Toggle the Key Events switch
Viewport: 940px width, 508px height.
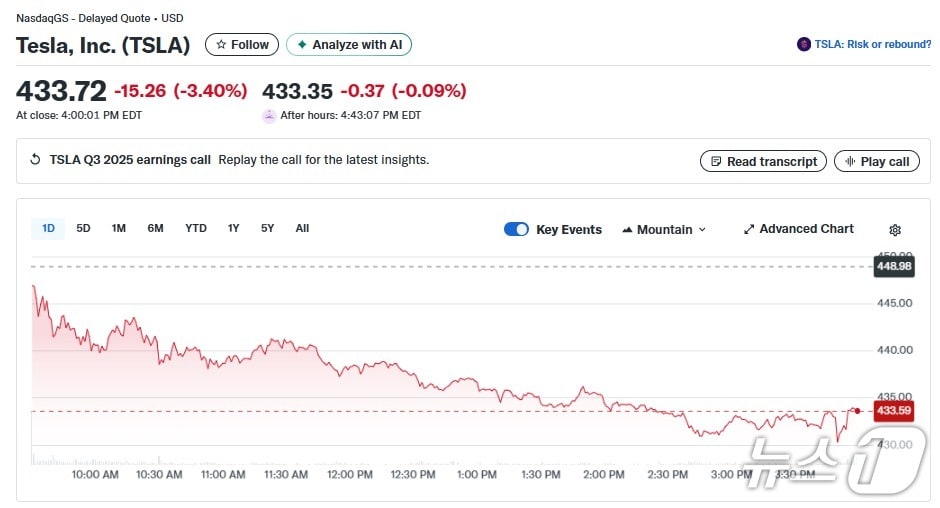tap(516, 229)
